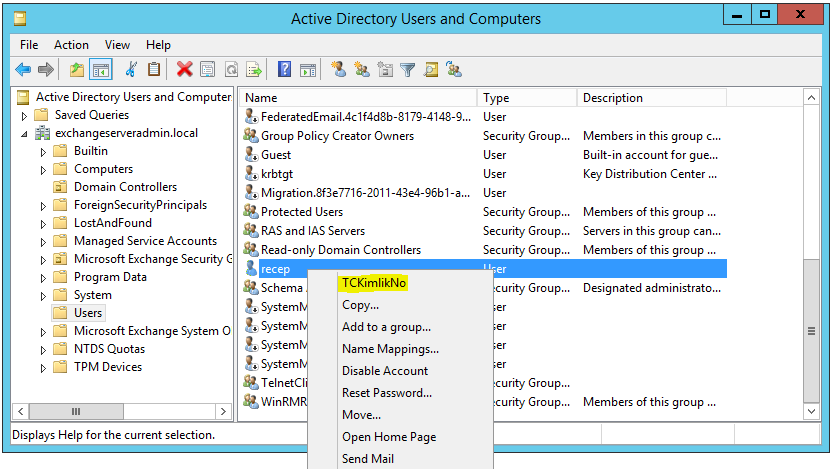
Task: Expand the Managed Service Accounts container
Action: point(43,242)
